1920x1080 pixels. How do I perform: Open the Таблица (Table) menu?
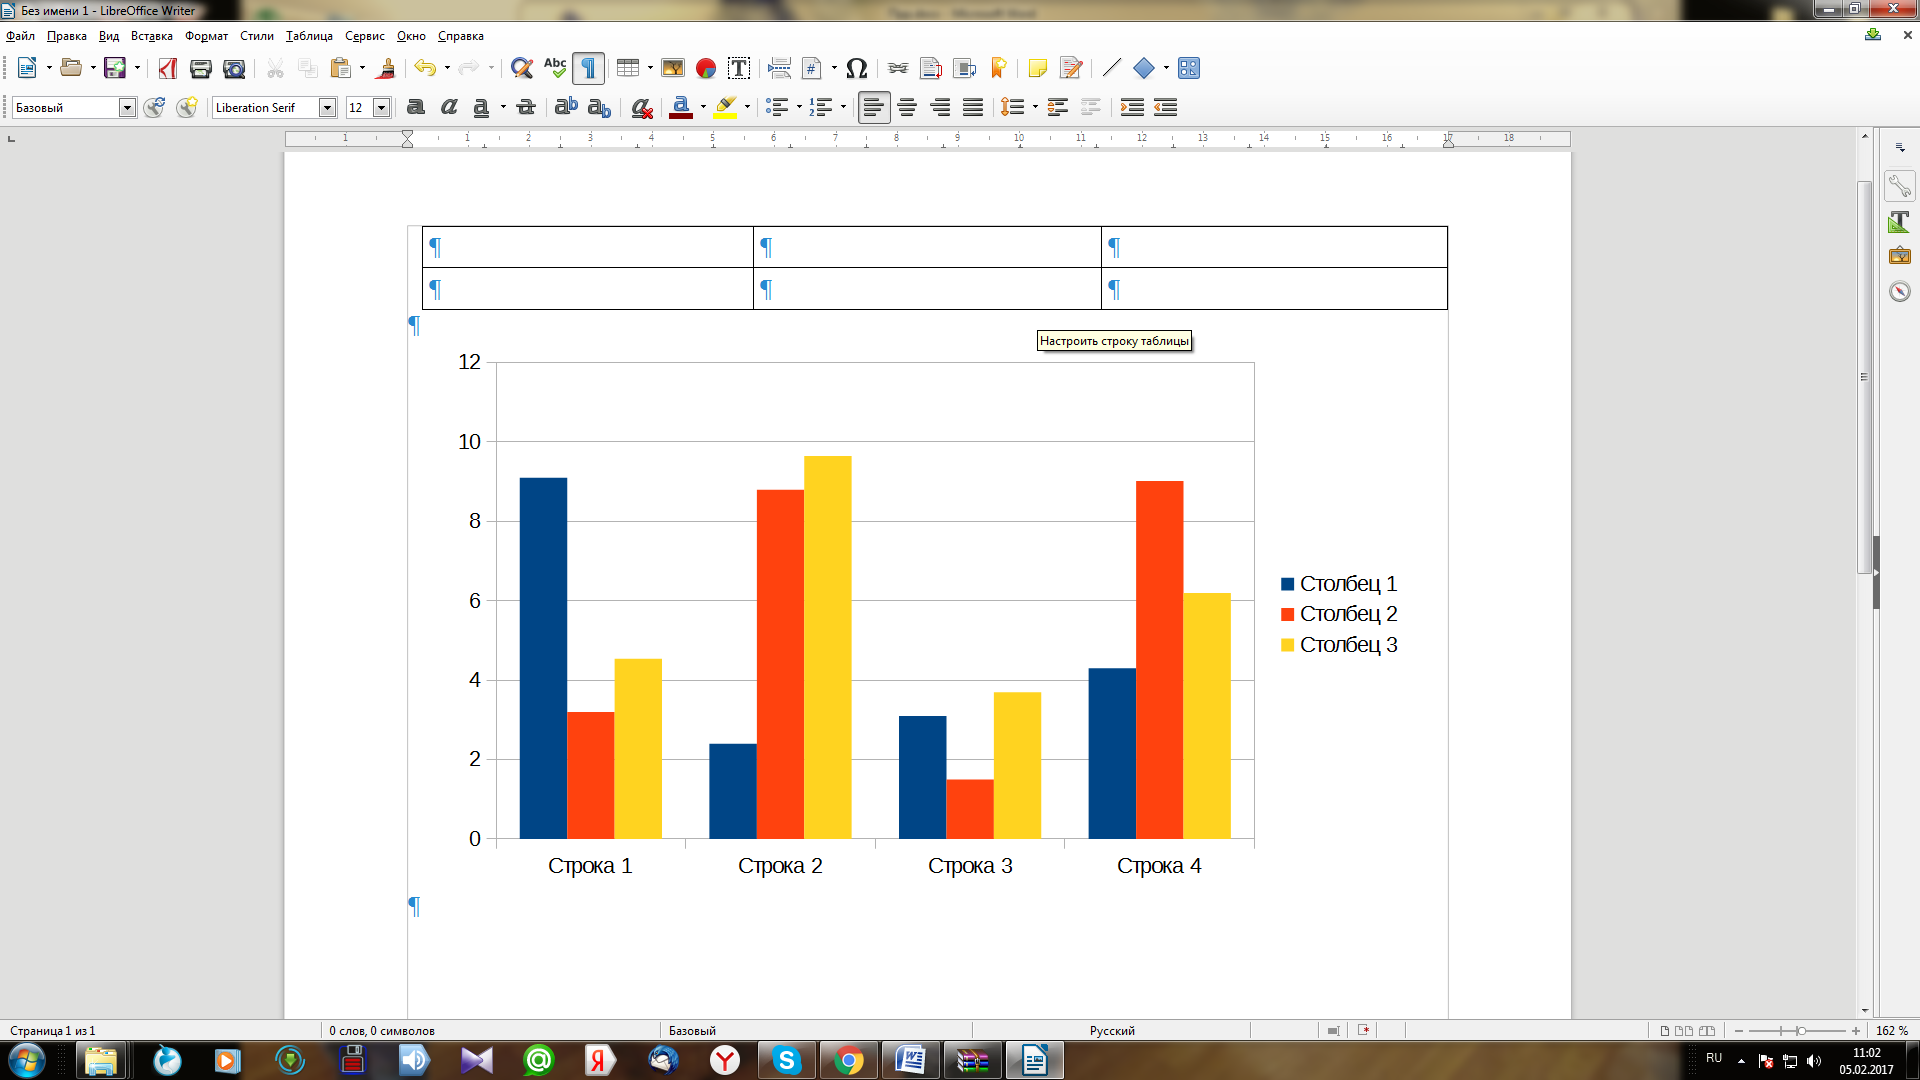point(309,36)
